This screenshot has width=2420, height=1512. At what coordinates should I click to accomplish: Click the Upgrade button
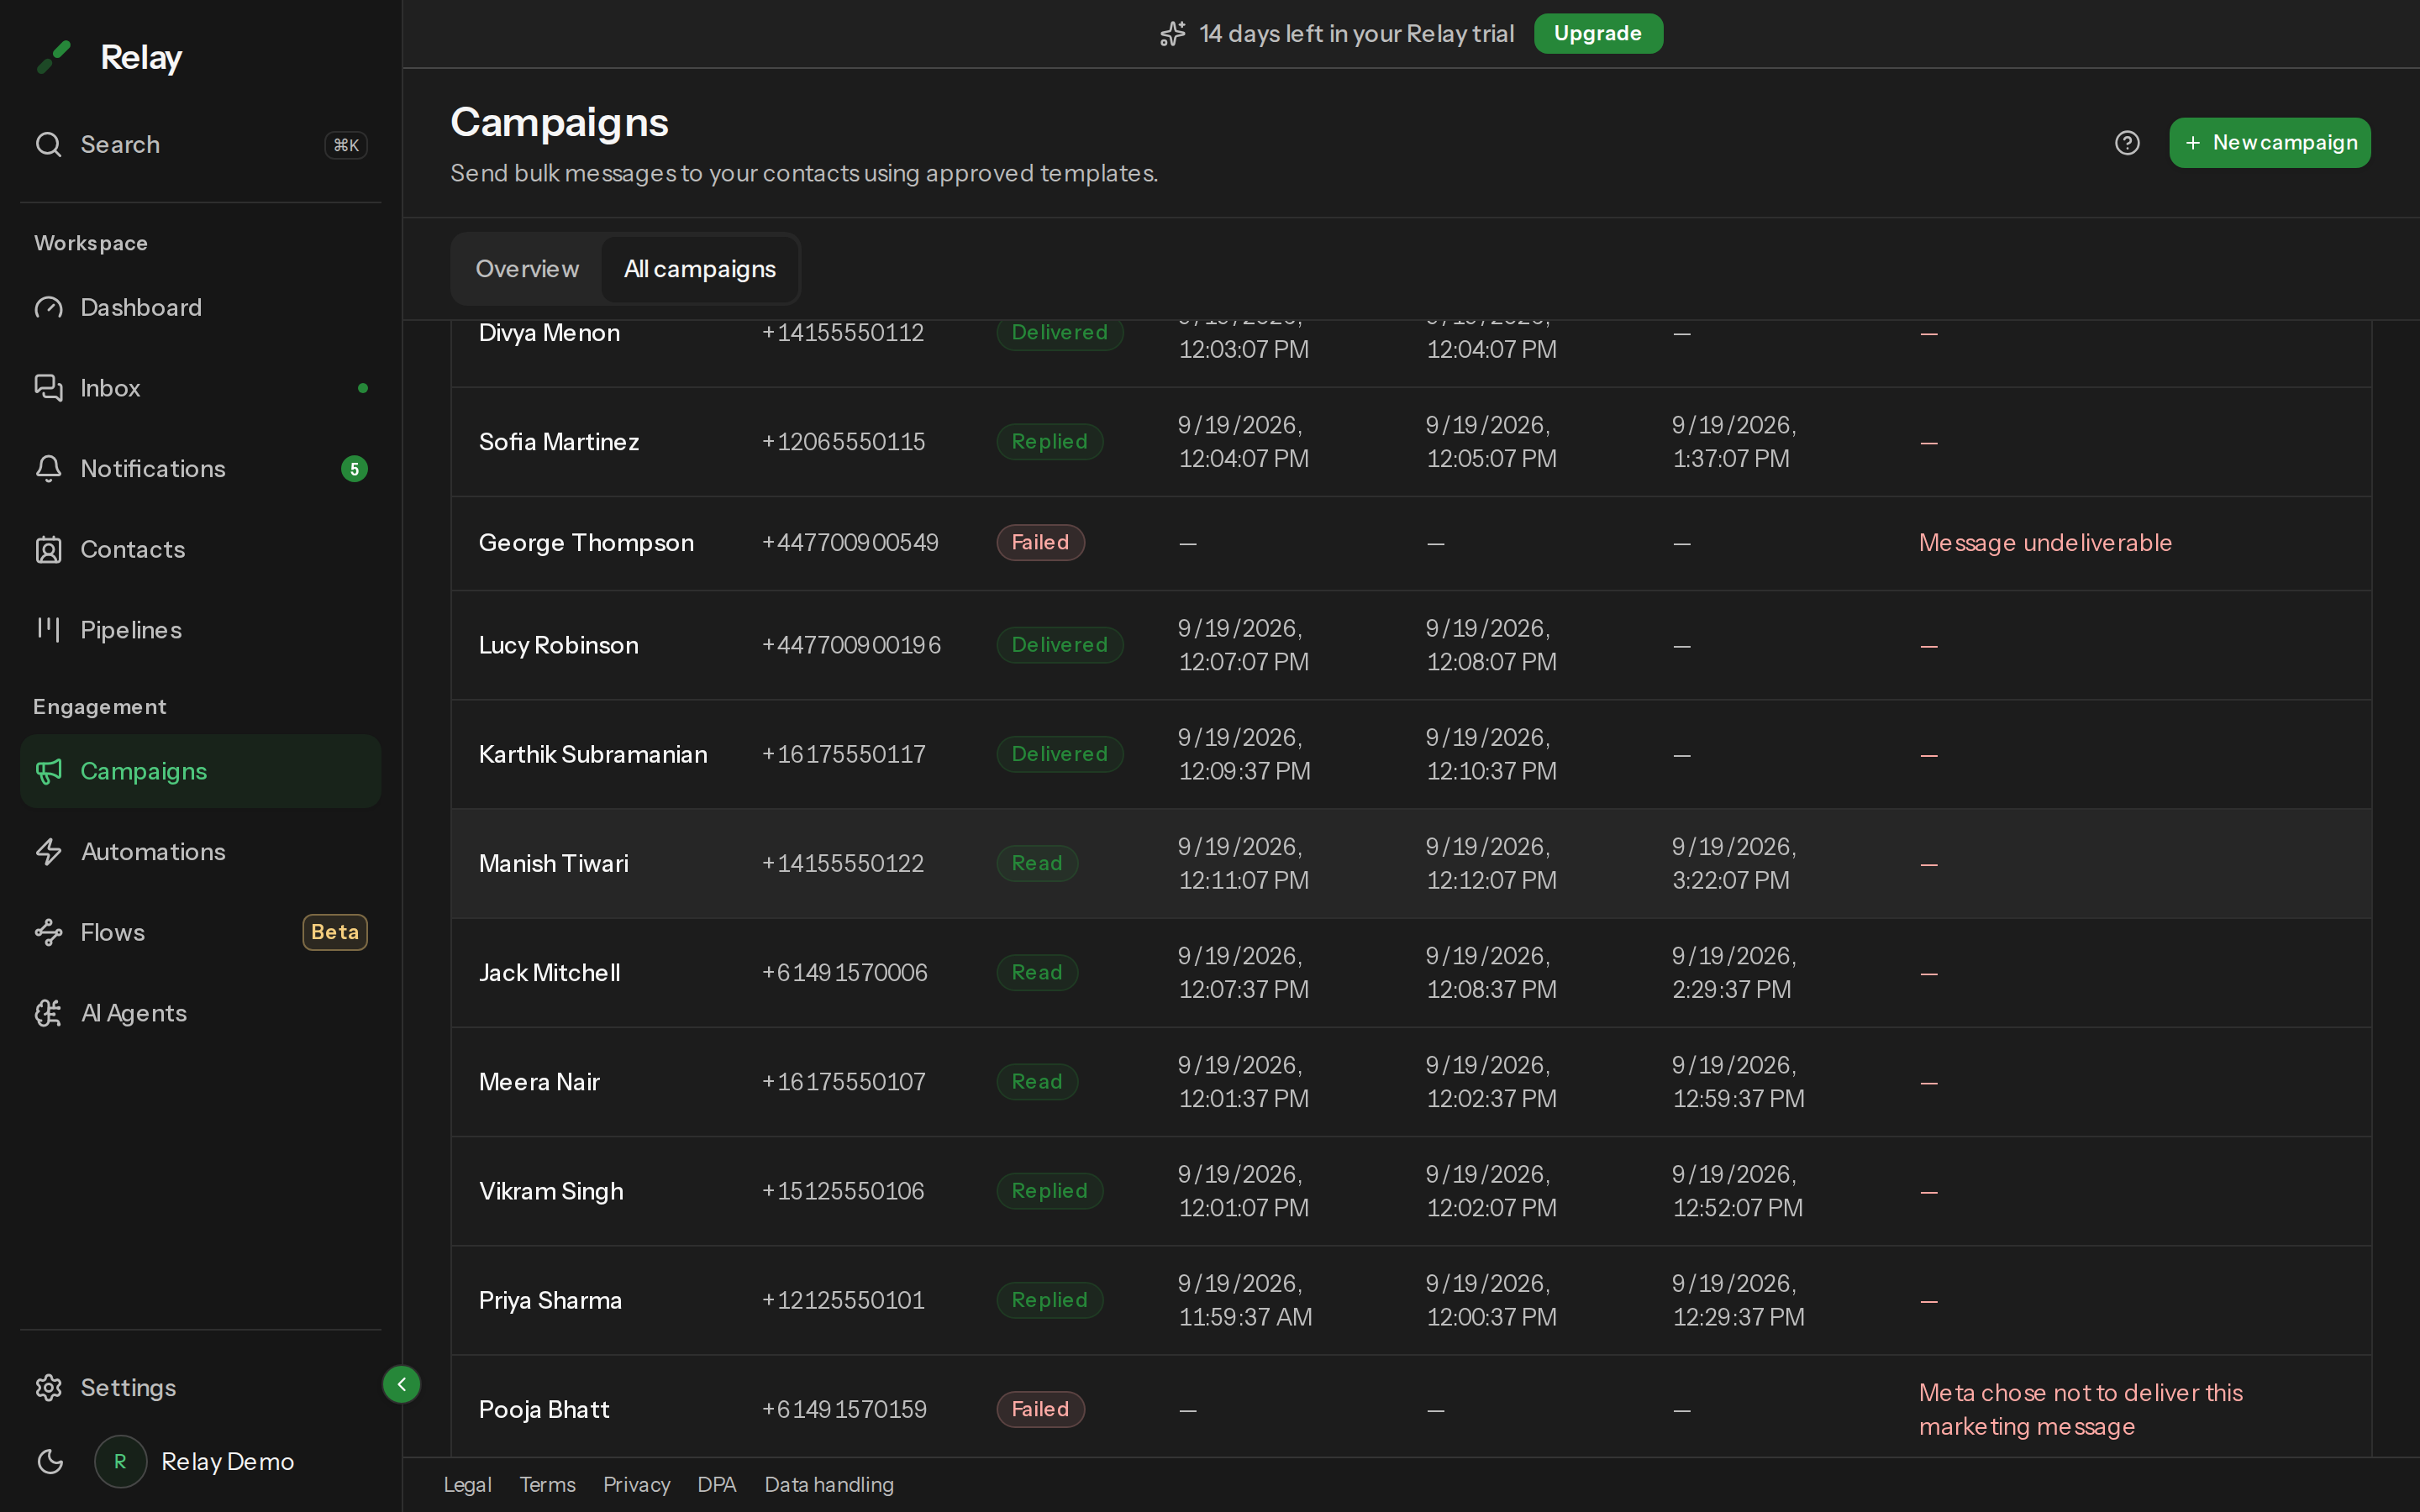pos(1598,34)
